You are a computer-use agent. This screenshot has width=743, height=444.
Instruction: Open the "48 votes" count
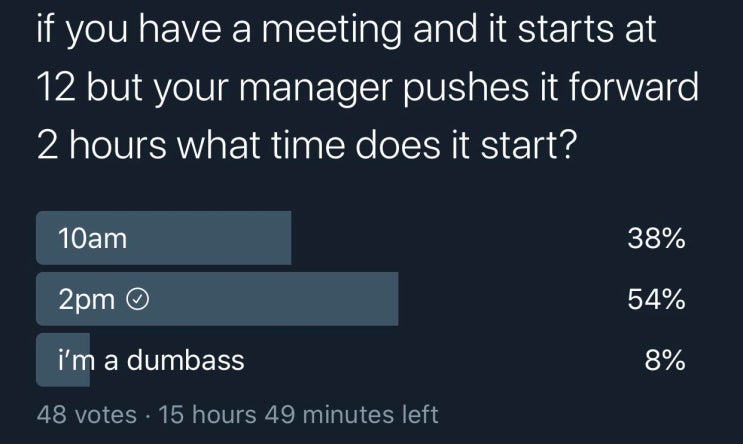86,413
